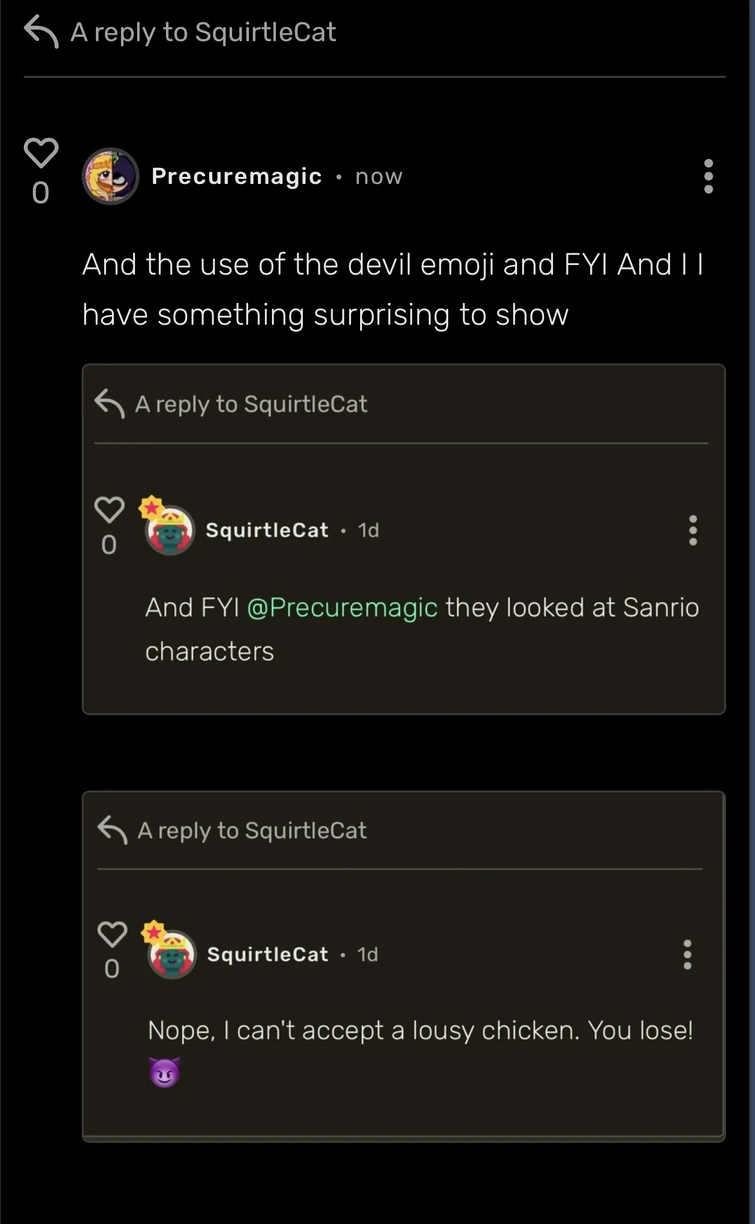Open Precuremagic's profile avatar
The image size is (755, 1224).
[x=110, y=177]
